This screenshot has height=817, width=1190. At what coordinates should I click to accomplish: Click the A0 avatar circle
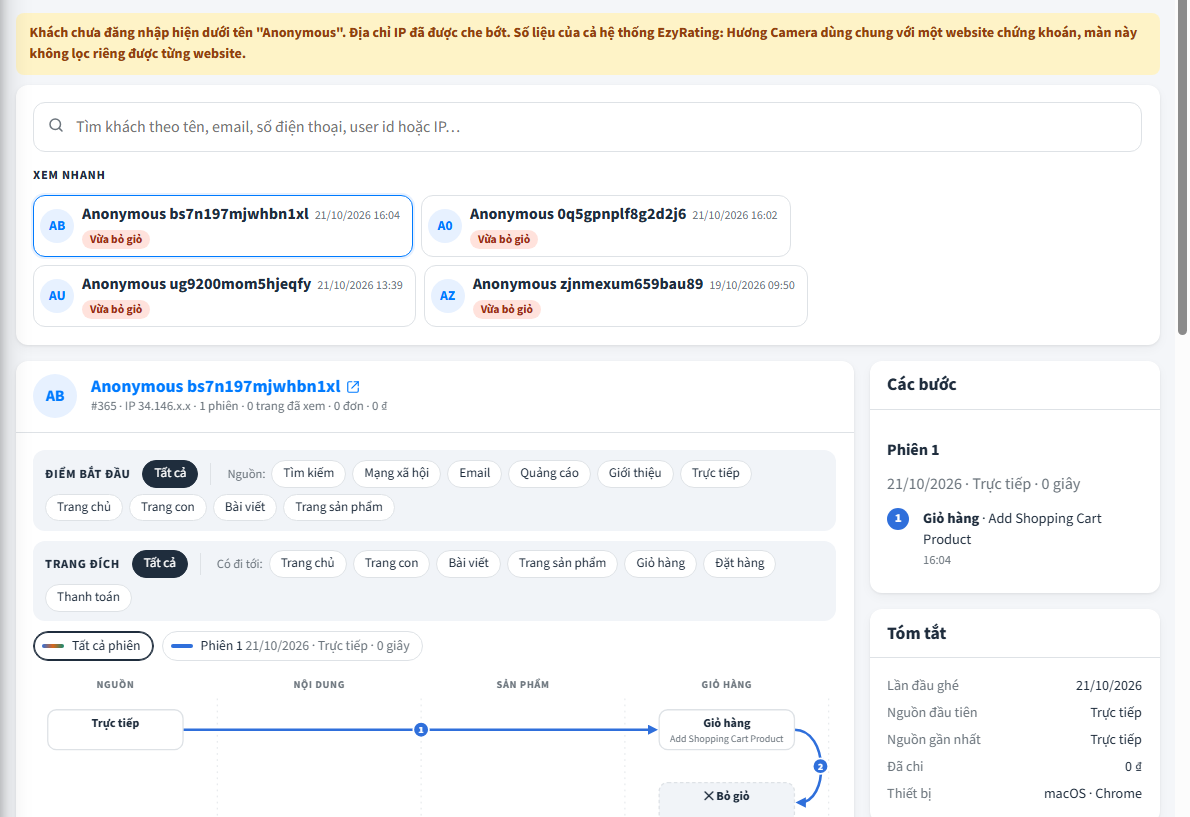tap(445, 226)
